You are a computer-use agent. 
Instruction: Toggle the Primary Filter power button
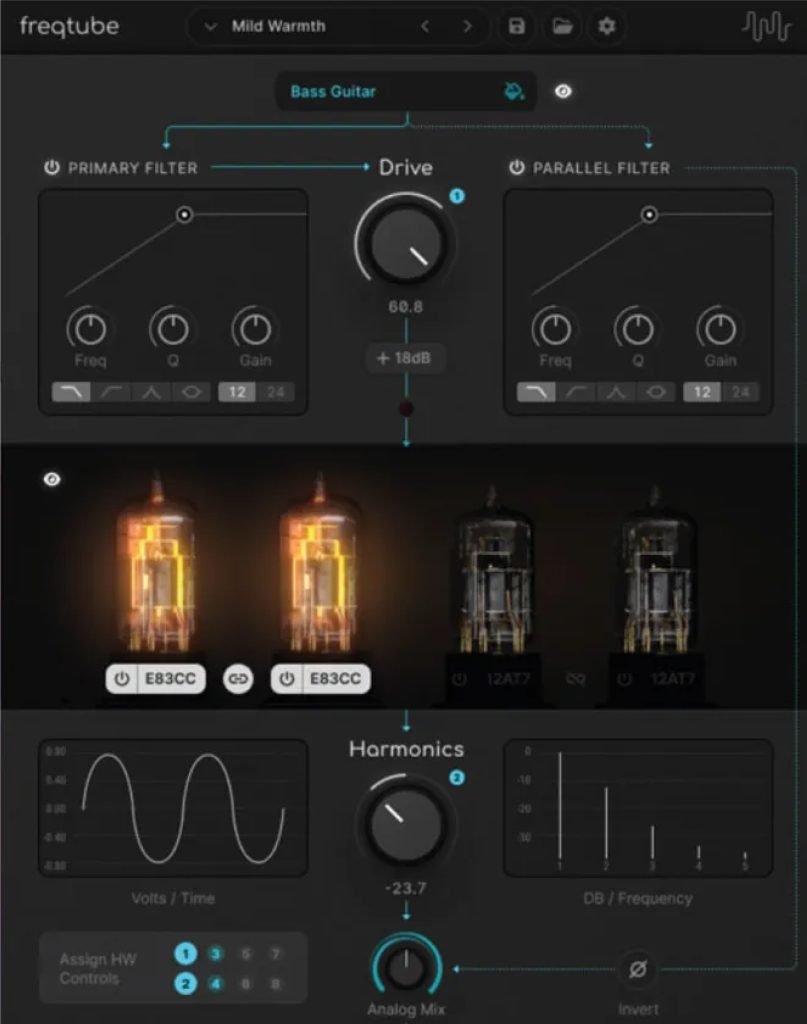[x=52, y=168]
